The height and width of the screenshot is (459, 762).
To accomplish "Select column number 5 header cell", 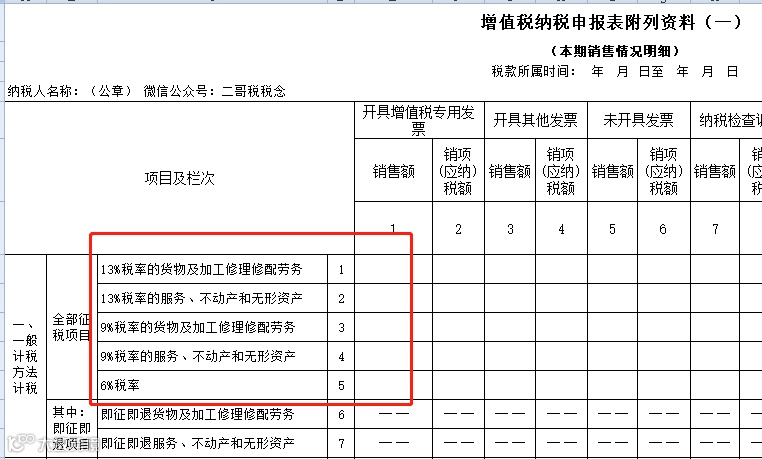I will click(612, 228).
